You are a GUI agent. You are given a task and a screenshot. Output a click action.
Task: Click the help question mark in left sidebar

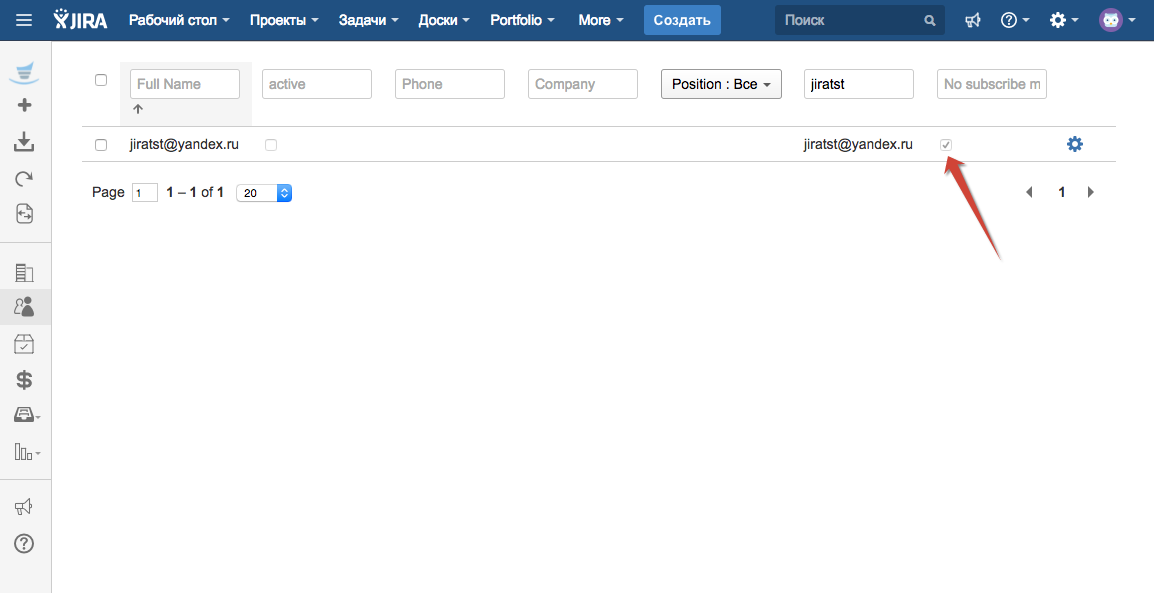point(25,544)
